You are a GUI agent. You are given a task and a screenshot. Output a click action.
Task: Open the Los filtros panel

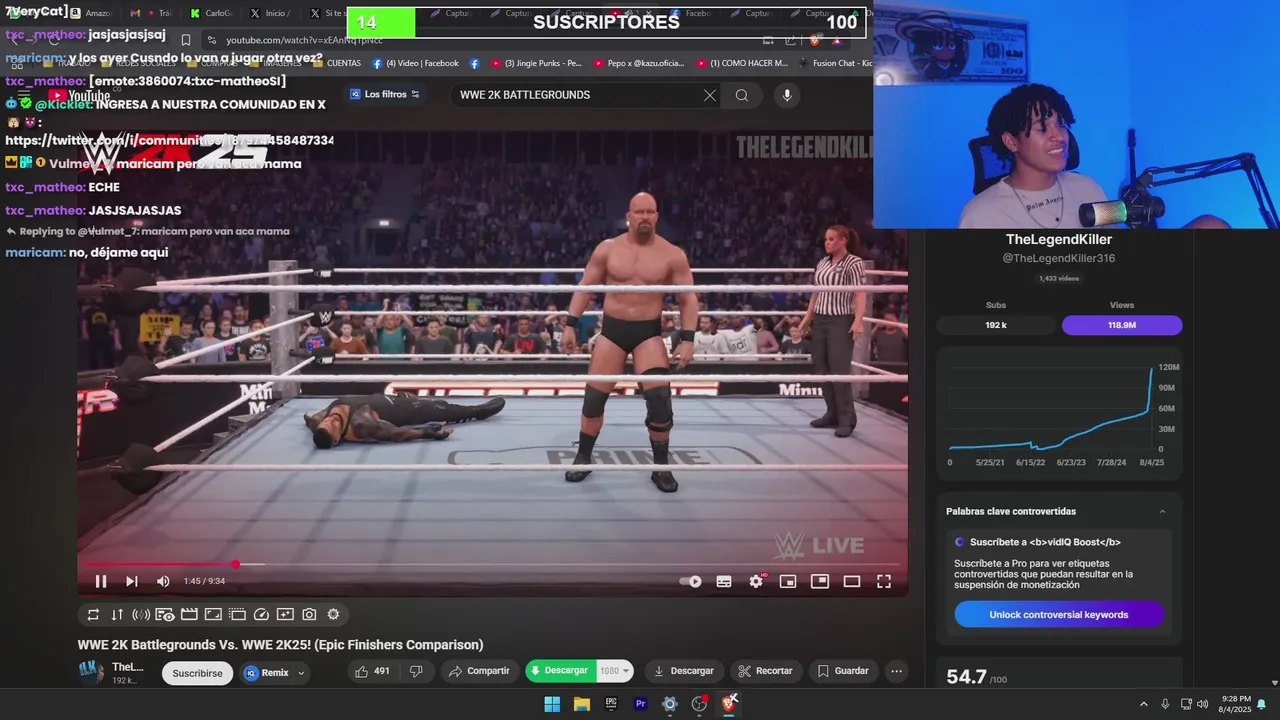(385, 94)
